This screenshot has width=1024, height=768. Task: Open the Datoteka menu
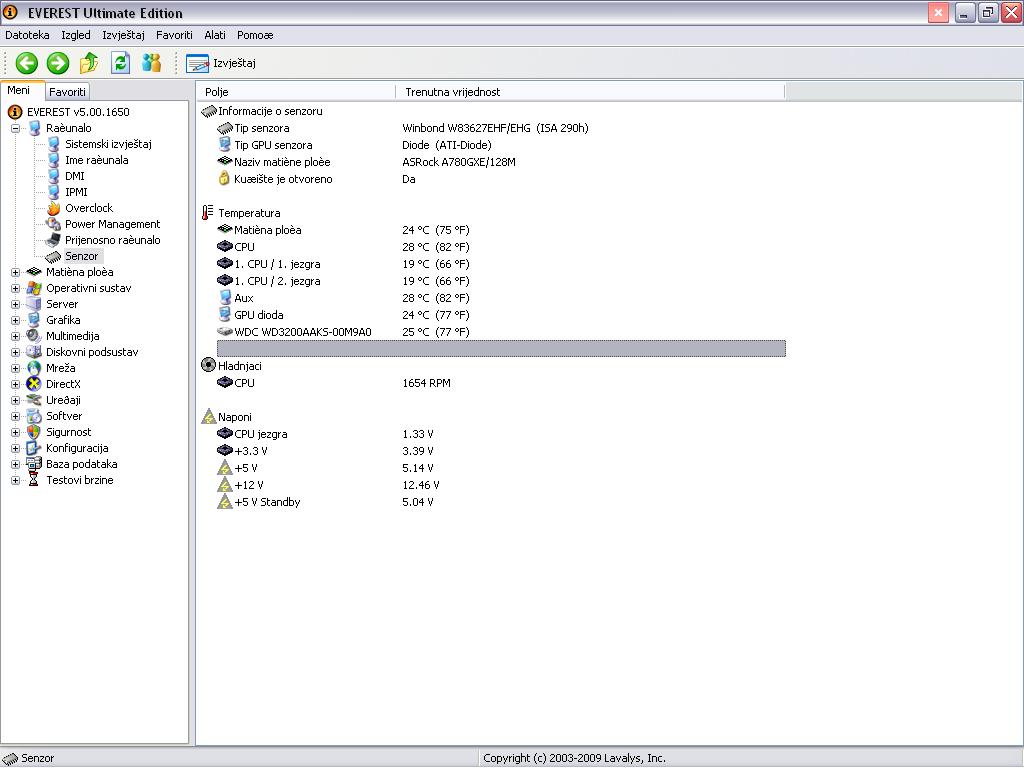point(27,35)
